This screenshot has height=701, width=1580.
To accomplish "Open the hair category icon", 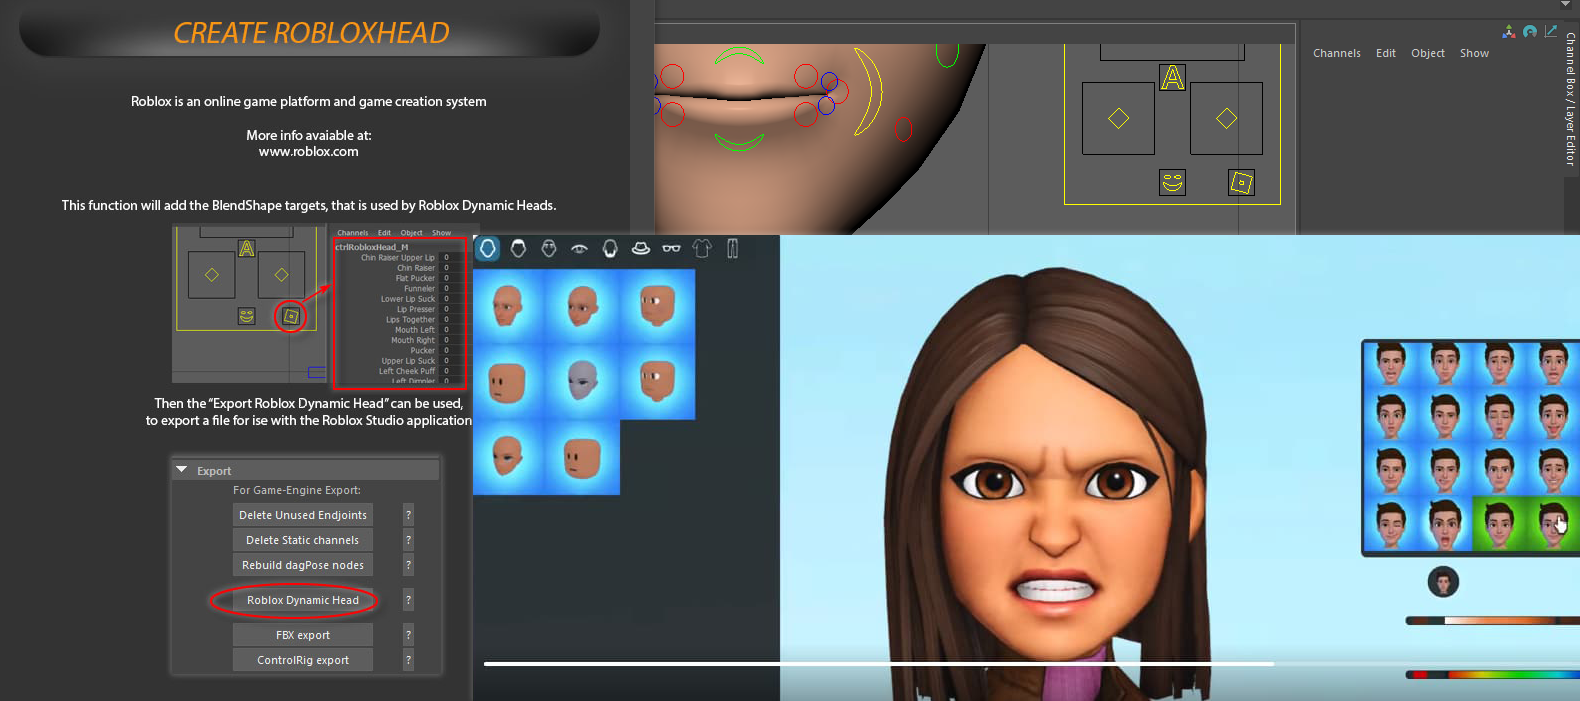I will [518, 248].
